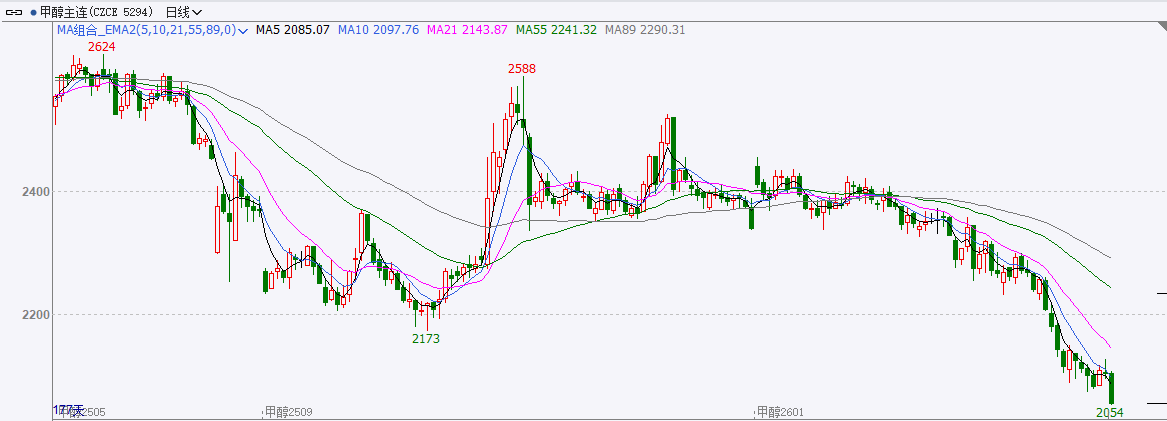The image size is (1167, 421).
Task: Click the 2054 latest low label
Action: tap(1111, 412)
